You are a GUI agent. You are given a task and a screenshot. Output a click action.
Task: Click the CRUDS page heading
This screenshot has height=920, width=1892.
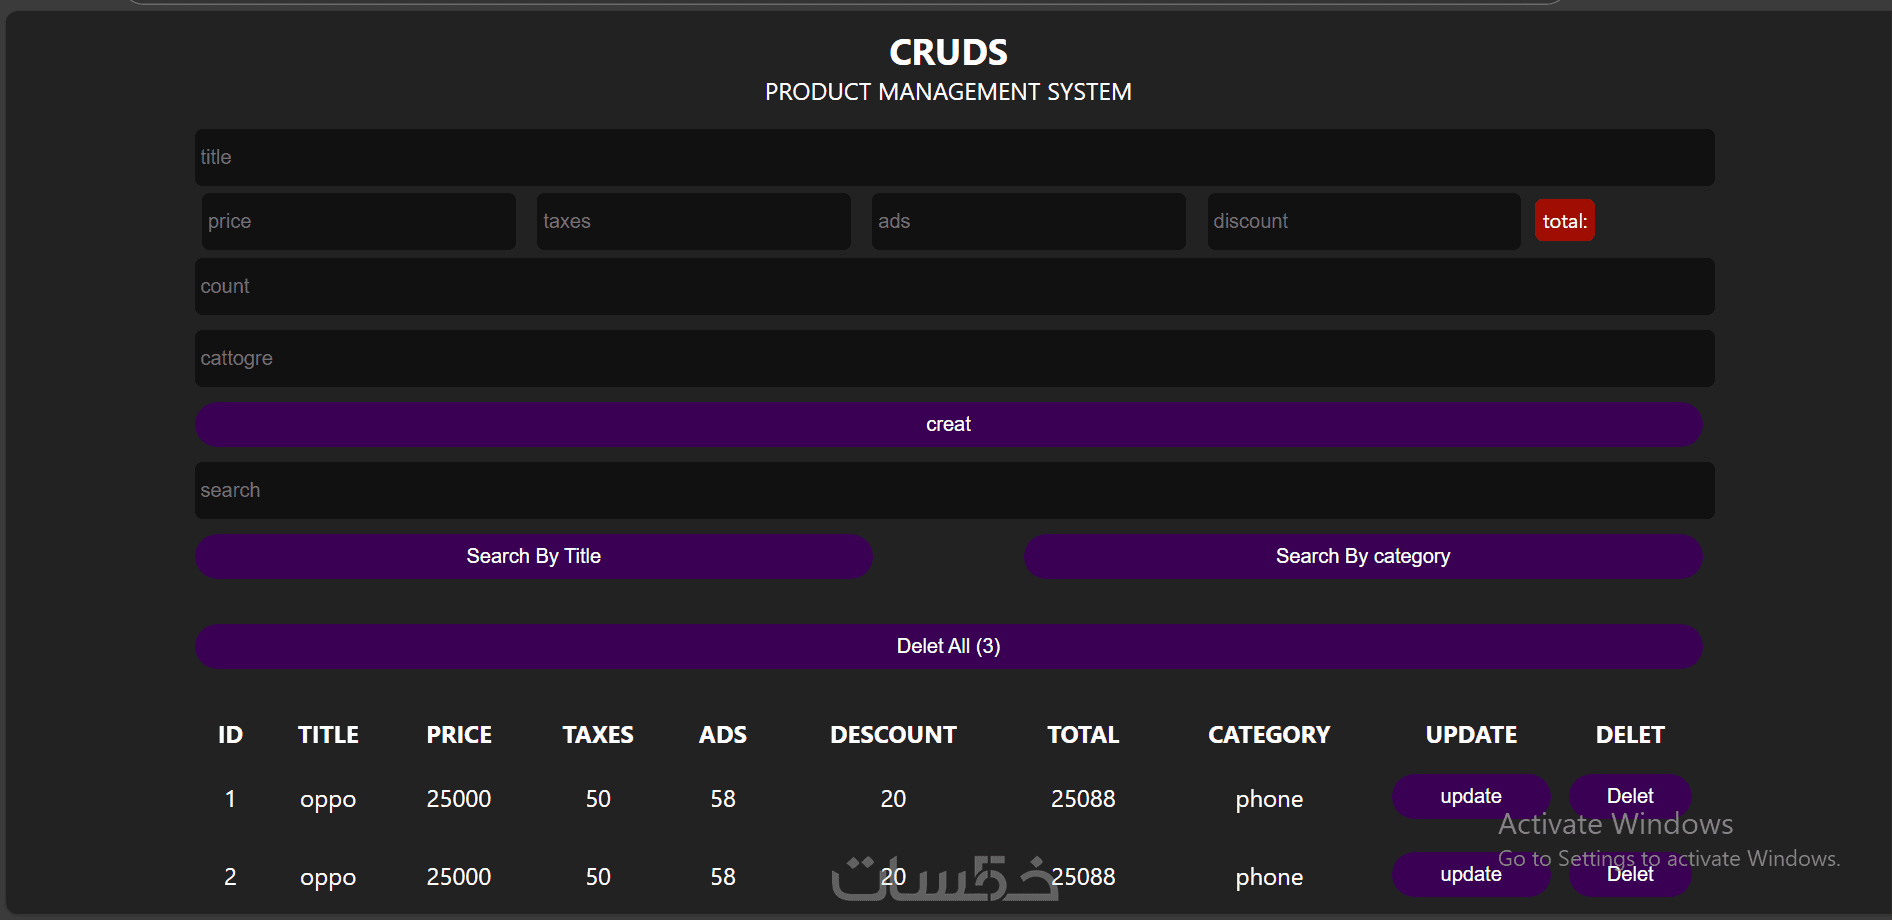tap(948, 52)
